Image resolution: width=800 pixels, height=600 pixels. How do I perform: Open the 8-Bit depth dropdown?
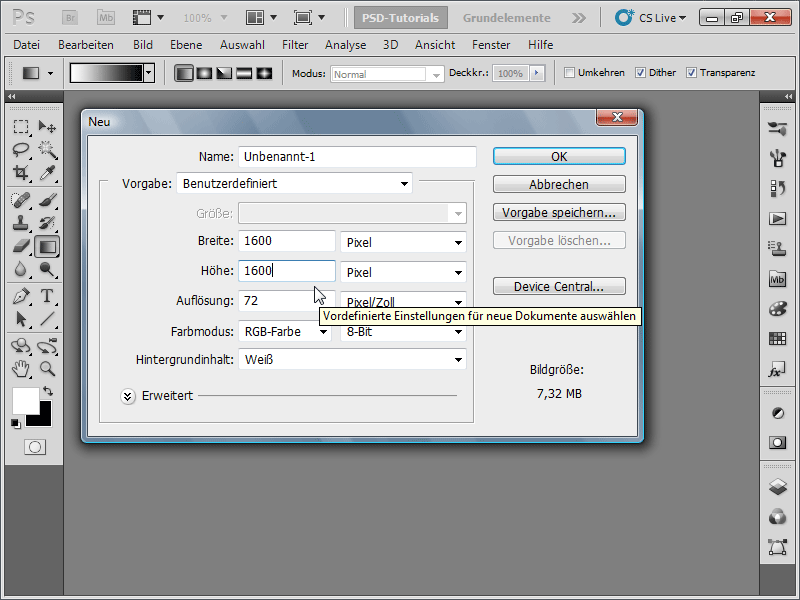coord(403,332)
